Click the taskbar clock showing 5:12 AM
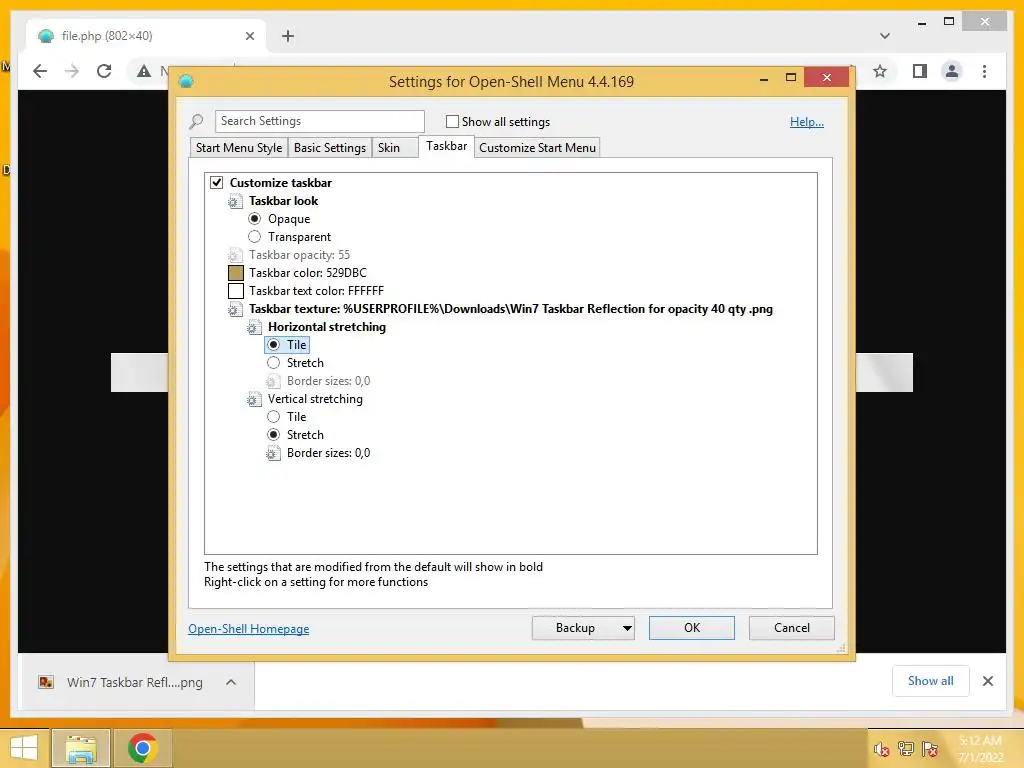Image resolution: width=1024 pixels, height=768 pixels. 980,749
